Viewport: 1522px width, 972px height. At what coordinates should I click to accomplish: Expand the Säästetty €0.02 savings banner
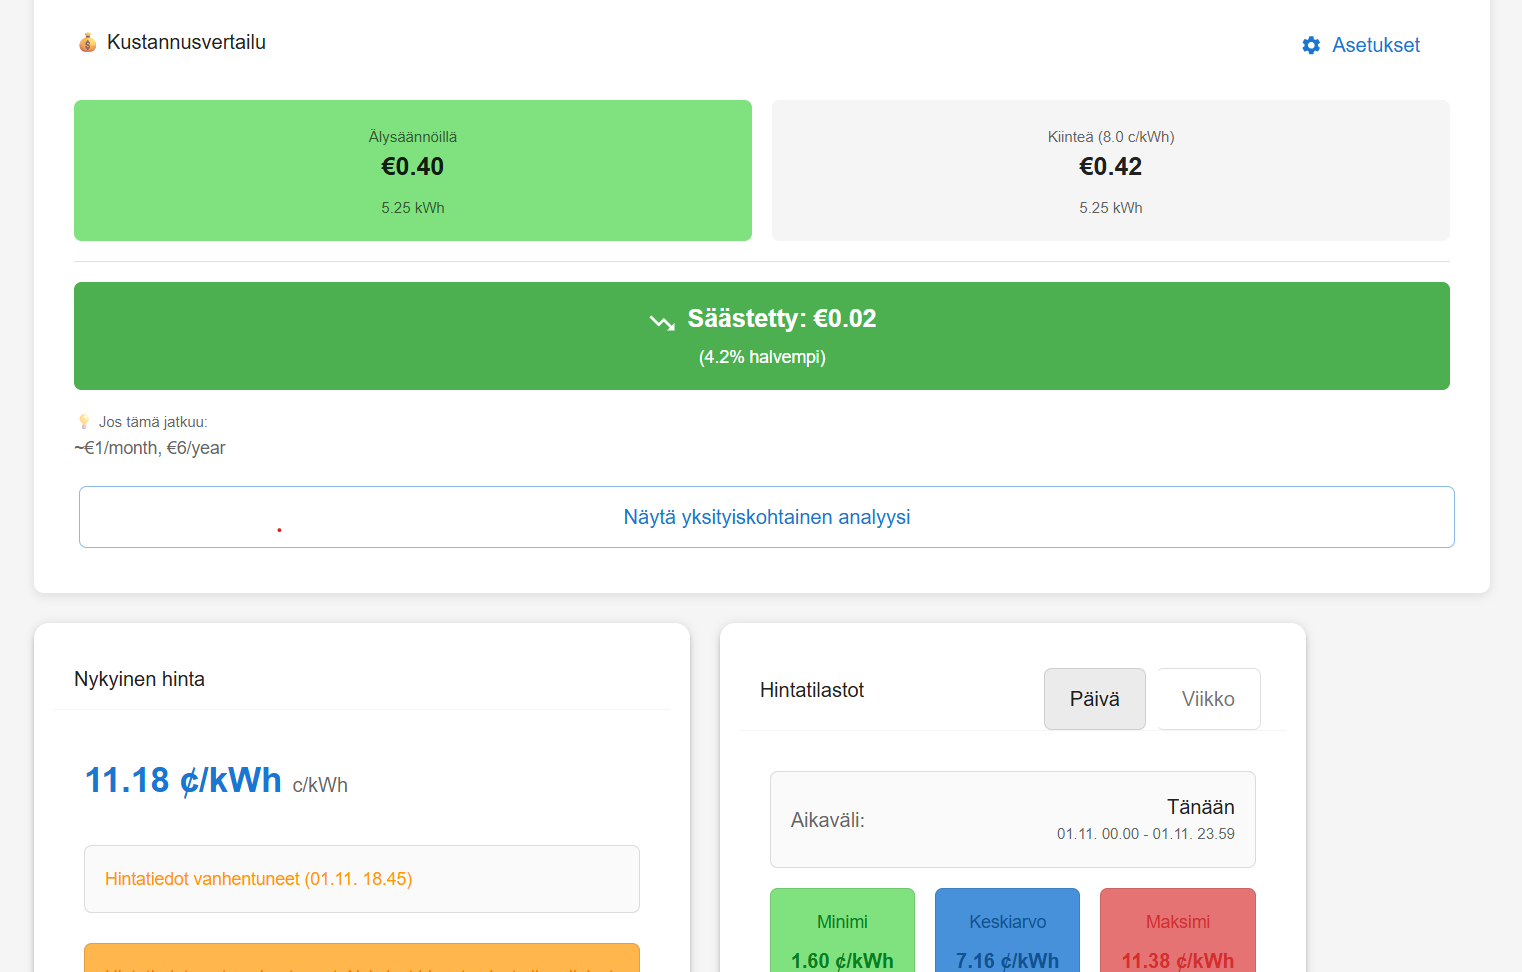(x=762, y=335)
